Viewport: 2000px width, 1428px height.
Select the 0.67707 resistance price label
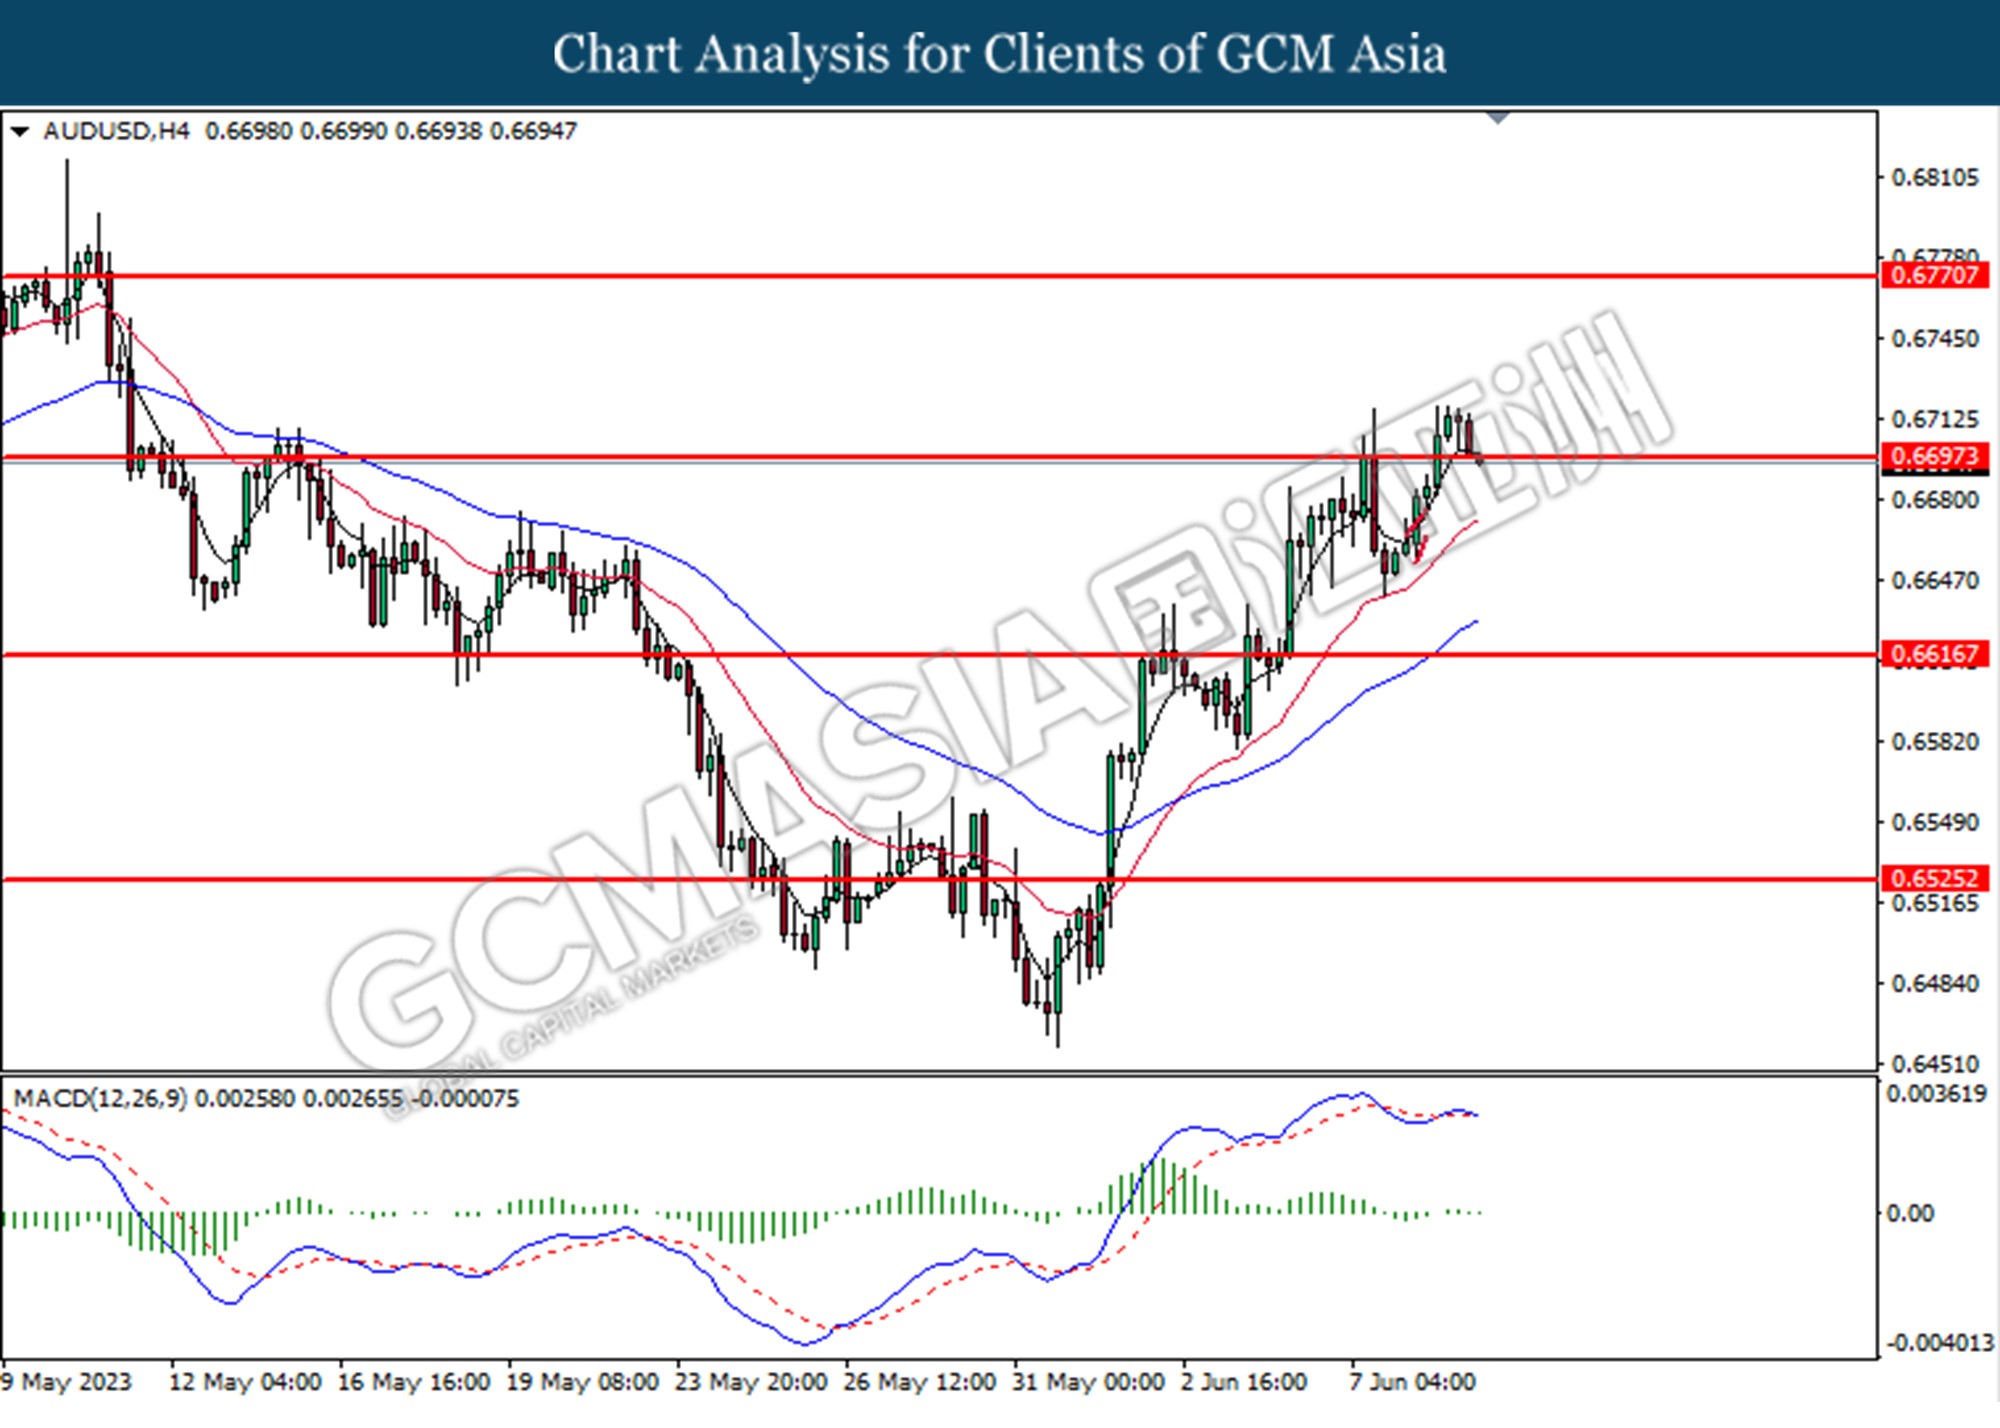click(1935, 275)
